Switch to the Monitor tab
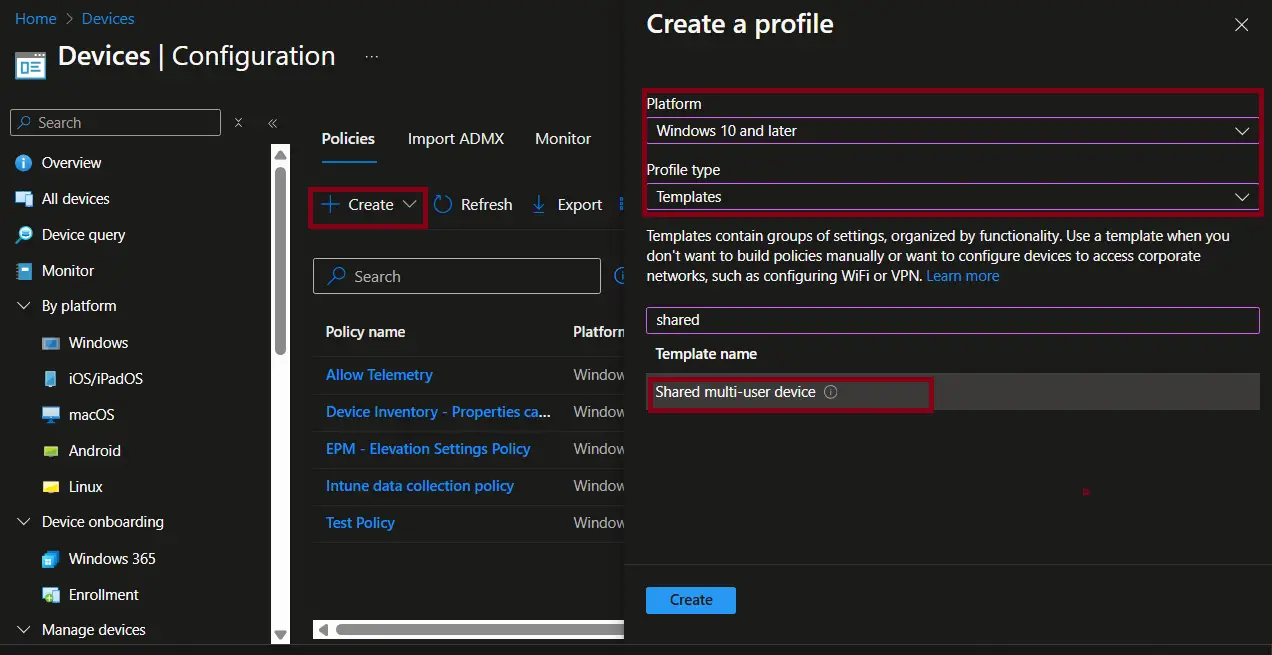1272x655 pixels. pyautogui.click(x=562, y=139)
